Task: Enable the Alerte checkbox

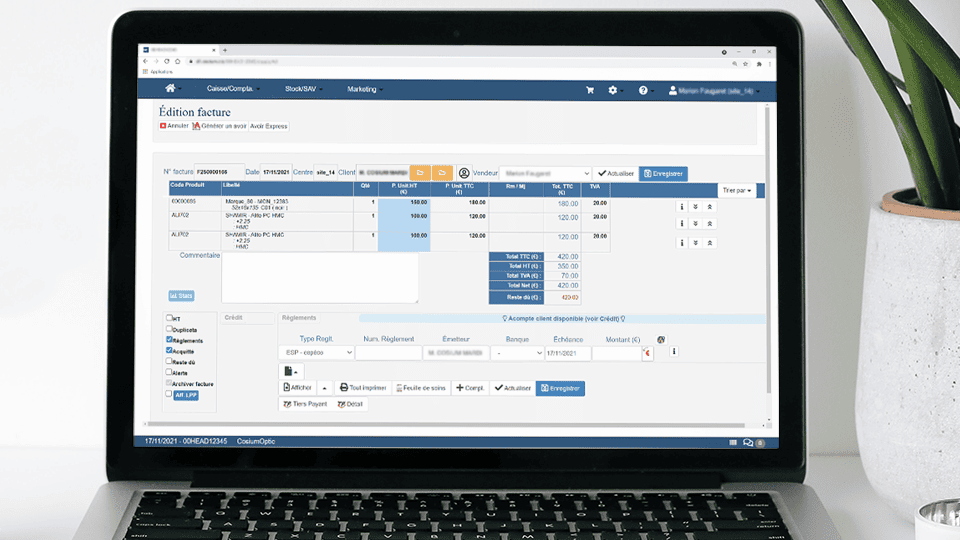Action: tap(169, 372)
